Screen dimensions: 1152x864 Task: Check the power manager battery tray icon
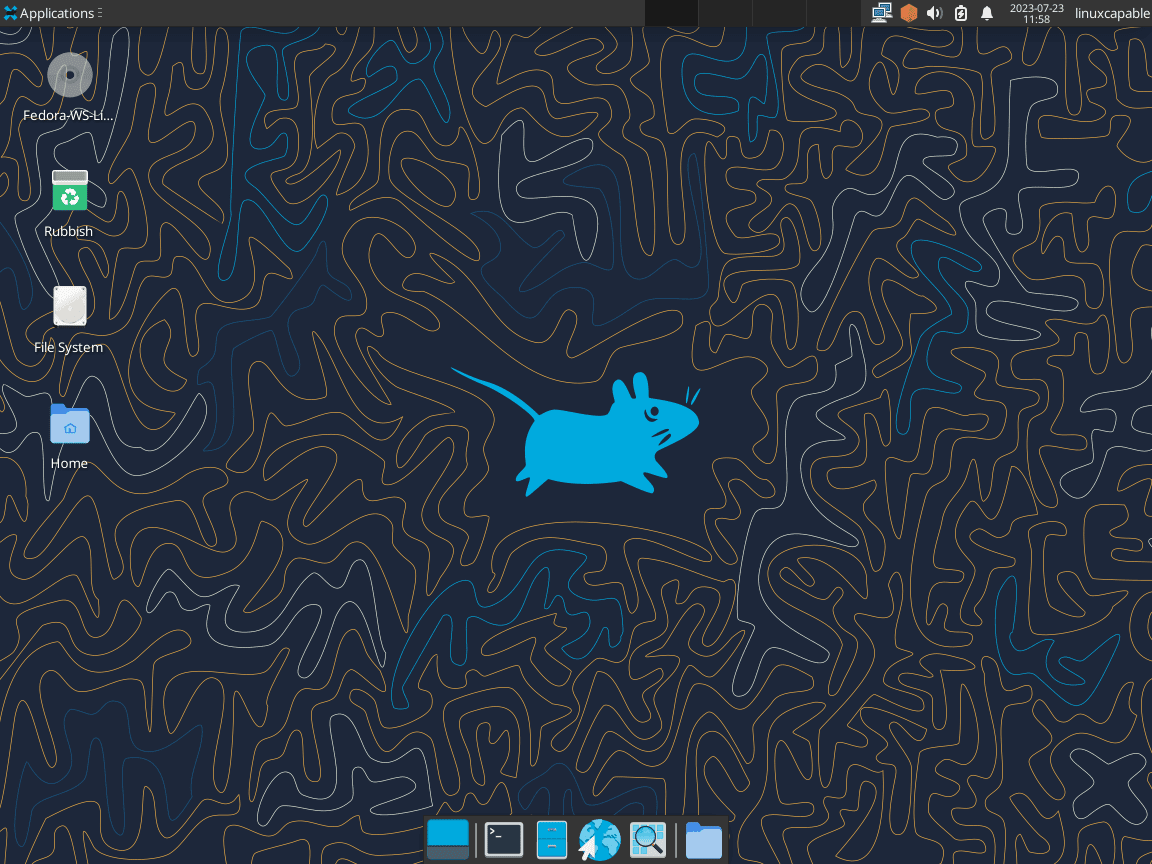960,13
